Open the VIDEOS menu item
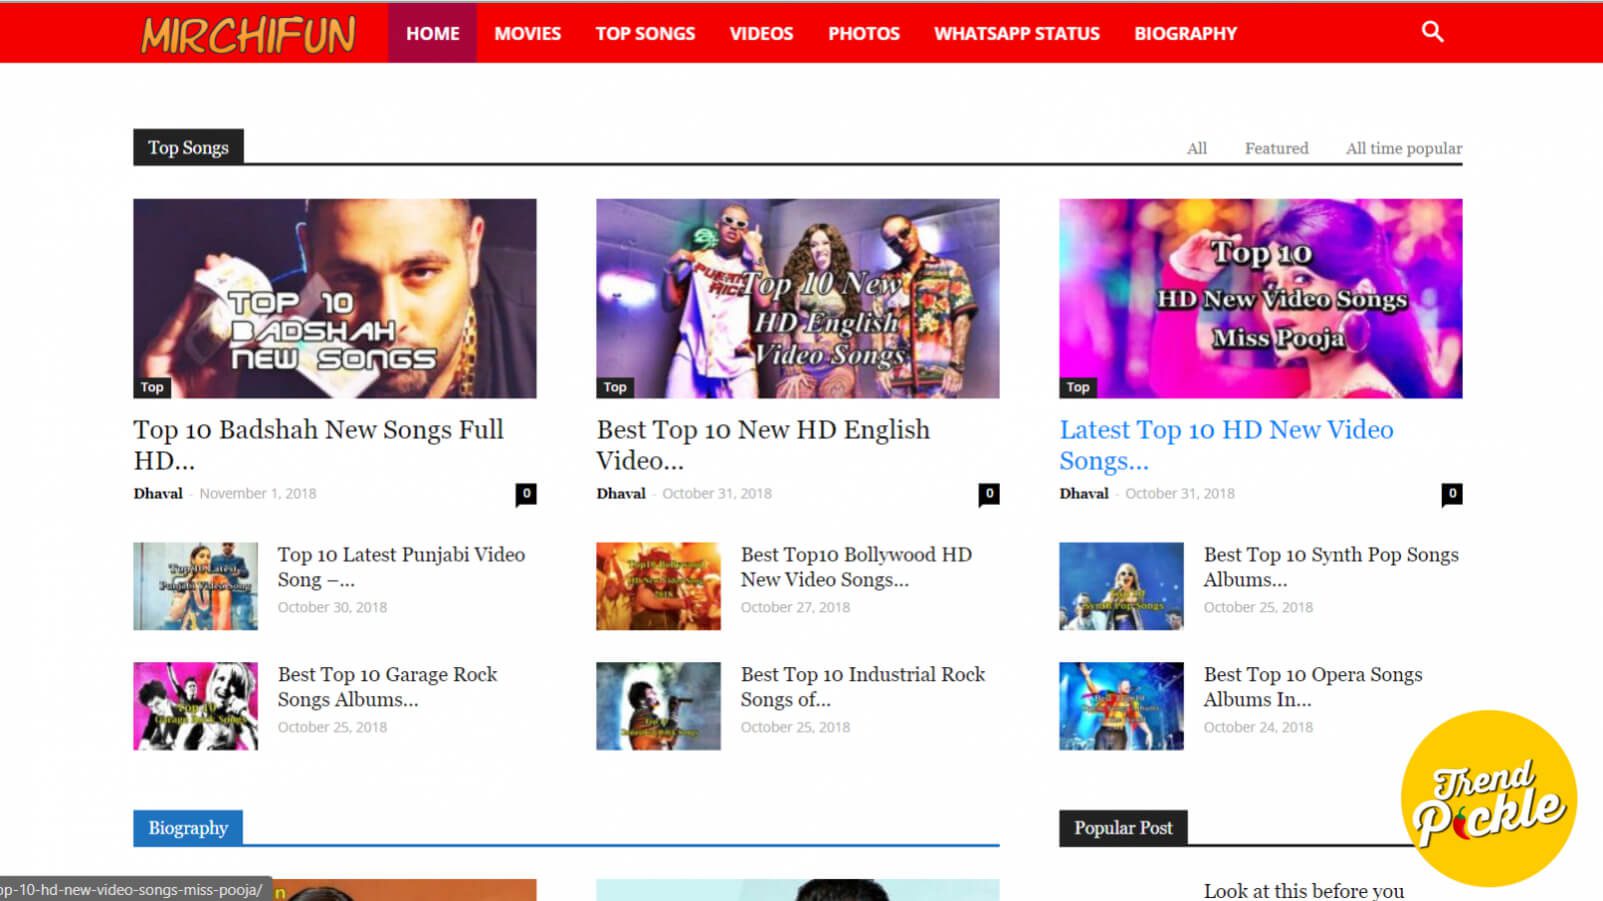The height and width of the screenshot is (901, 1603). coord(761,33)
